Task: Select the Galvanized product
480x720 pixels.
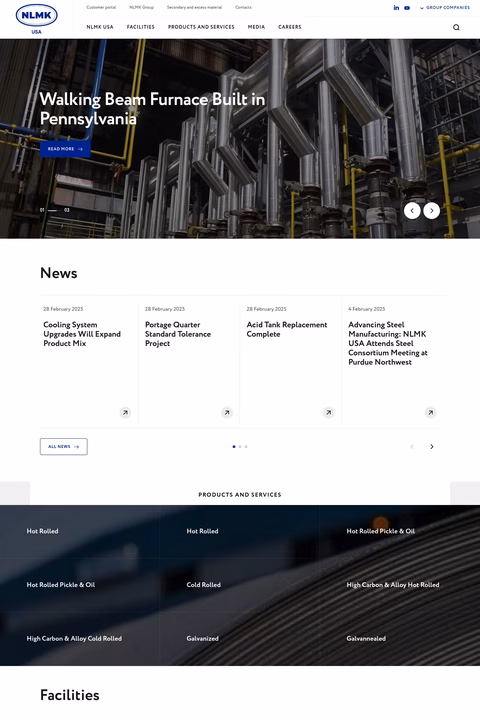Action: click(x=202, y=639)
